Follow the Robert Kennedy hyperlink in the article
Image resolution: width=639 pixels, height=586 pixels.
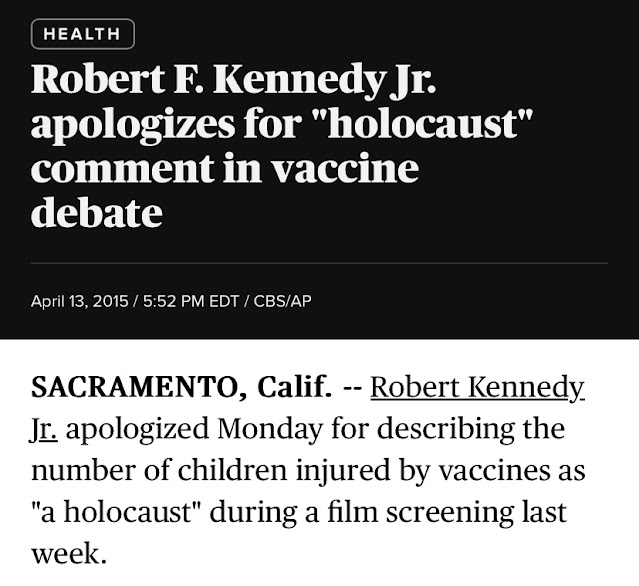pyautogui.click(x=477, y=388)
